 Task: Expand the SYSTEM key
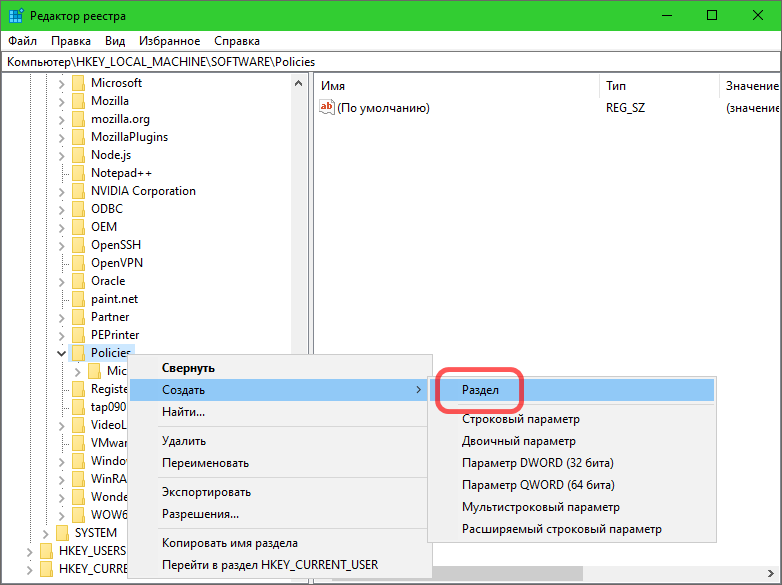pyautogui.click(x=46, y=533)
